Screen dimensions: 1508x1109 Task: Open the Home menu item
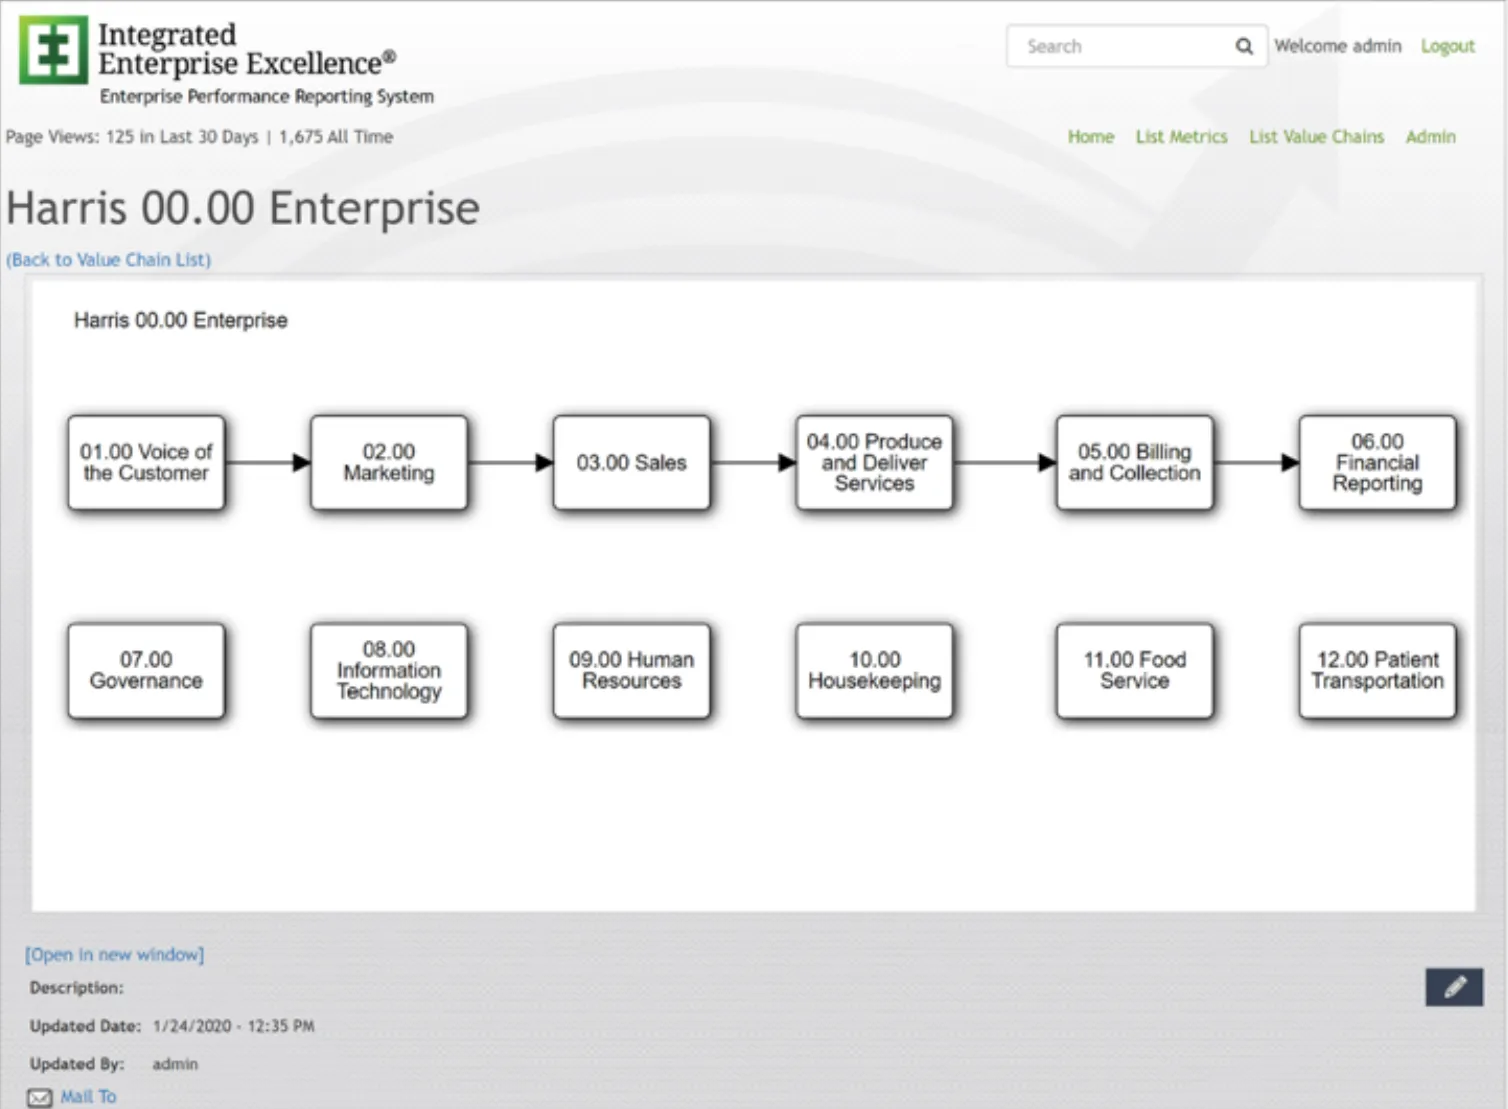point(1090,137)
